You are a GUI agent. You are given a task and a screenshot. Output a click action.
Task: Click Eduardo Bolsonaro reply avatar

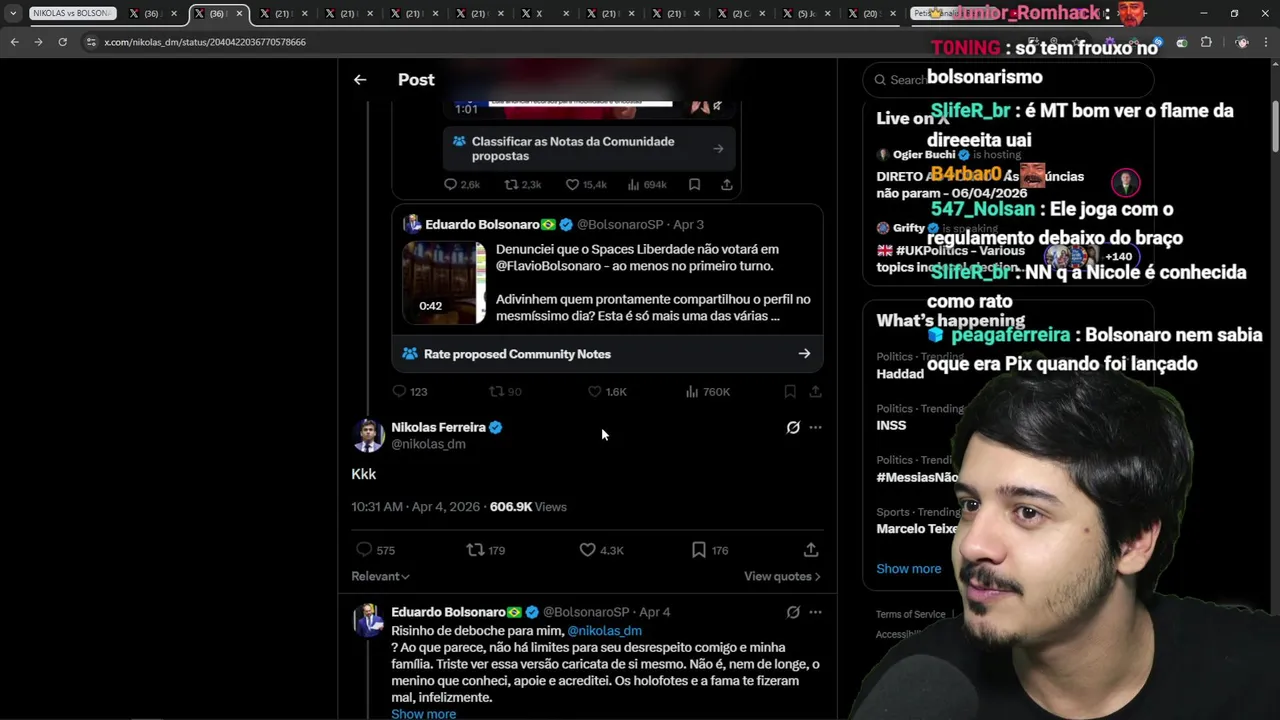368,620
